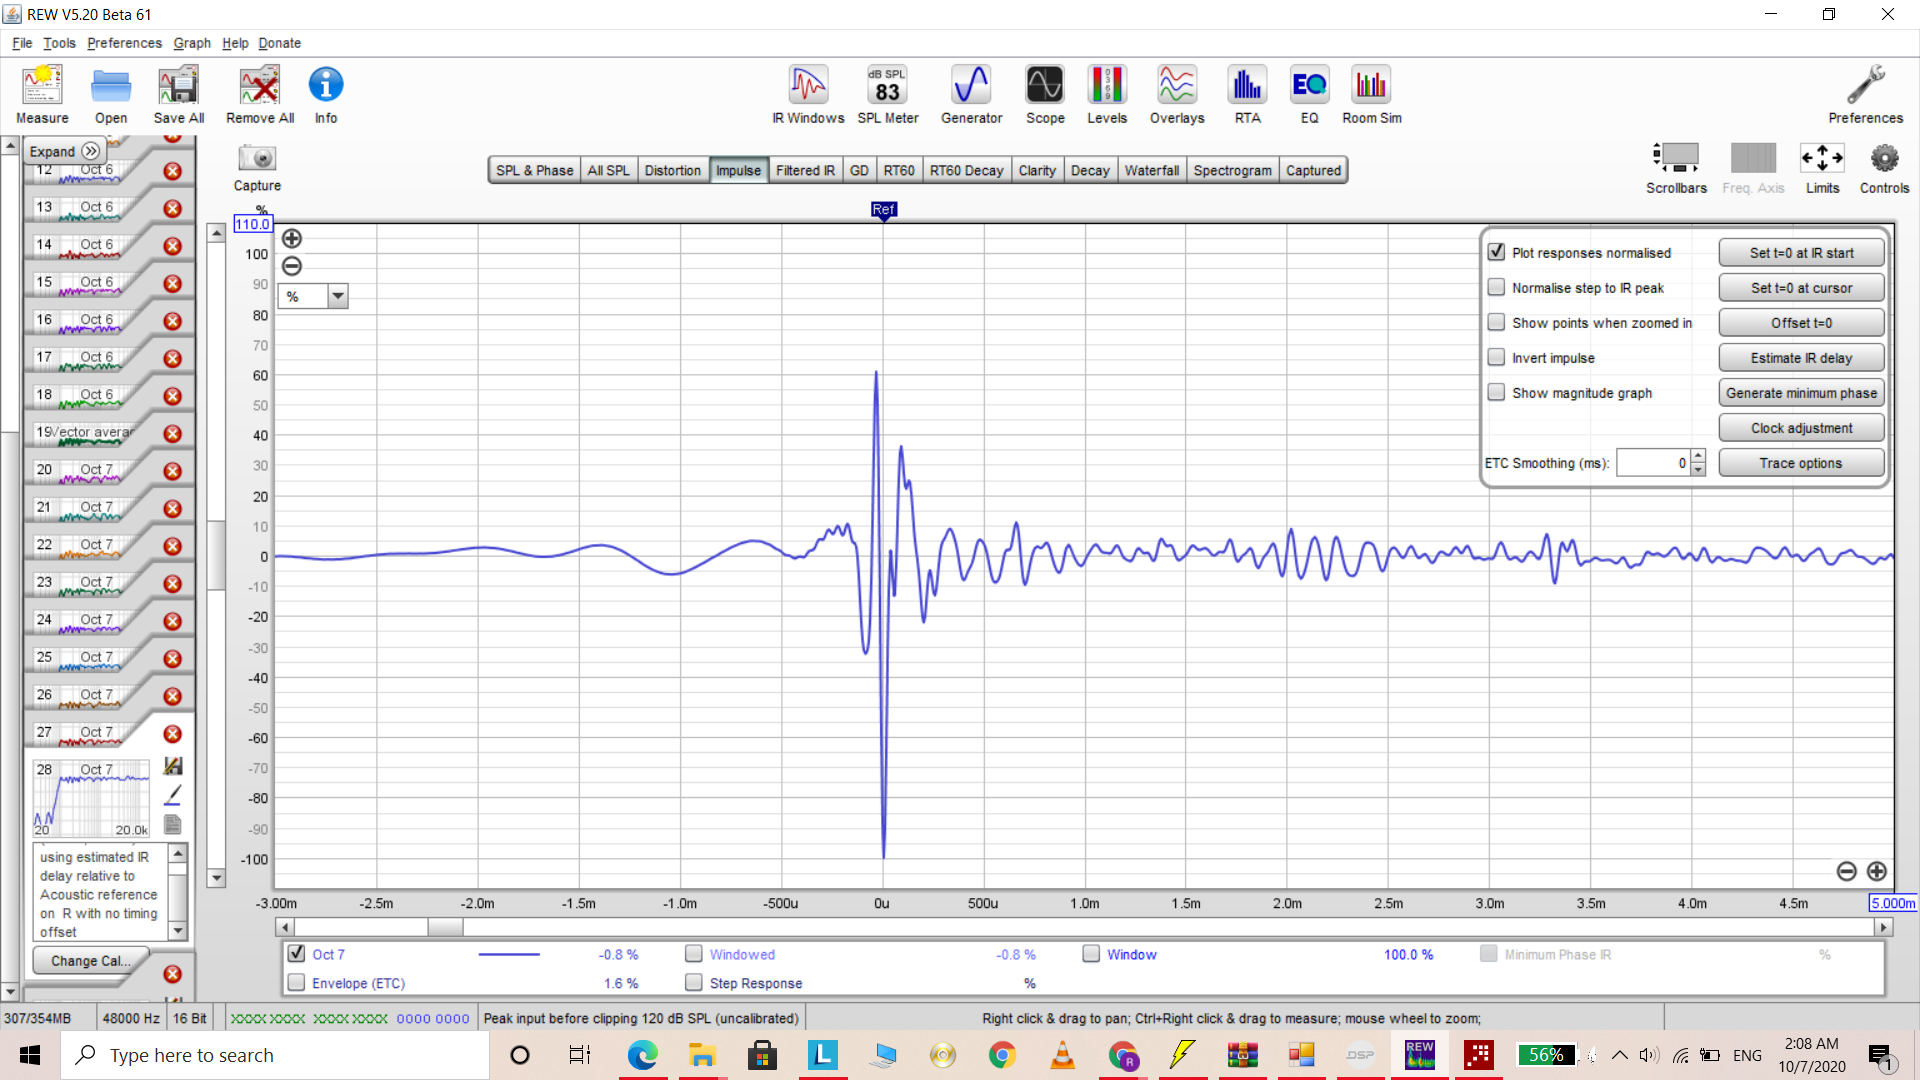The width and height of the screenshot is (1920, 1080).
Task: Click measurement list vertical scrollbar thumb
Action: point(9,295)
